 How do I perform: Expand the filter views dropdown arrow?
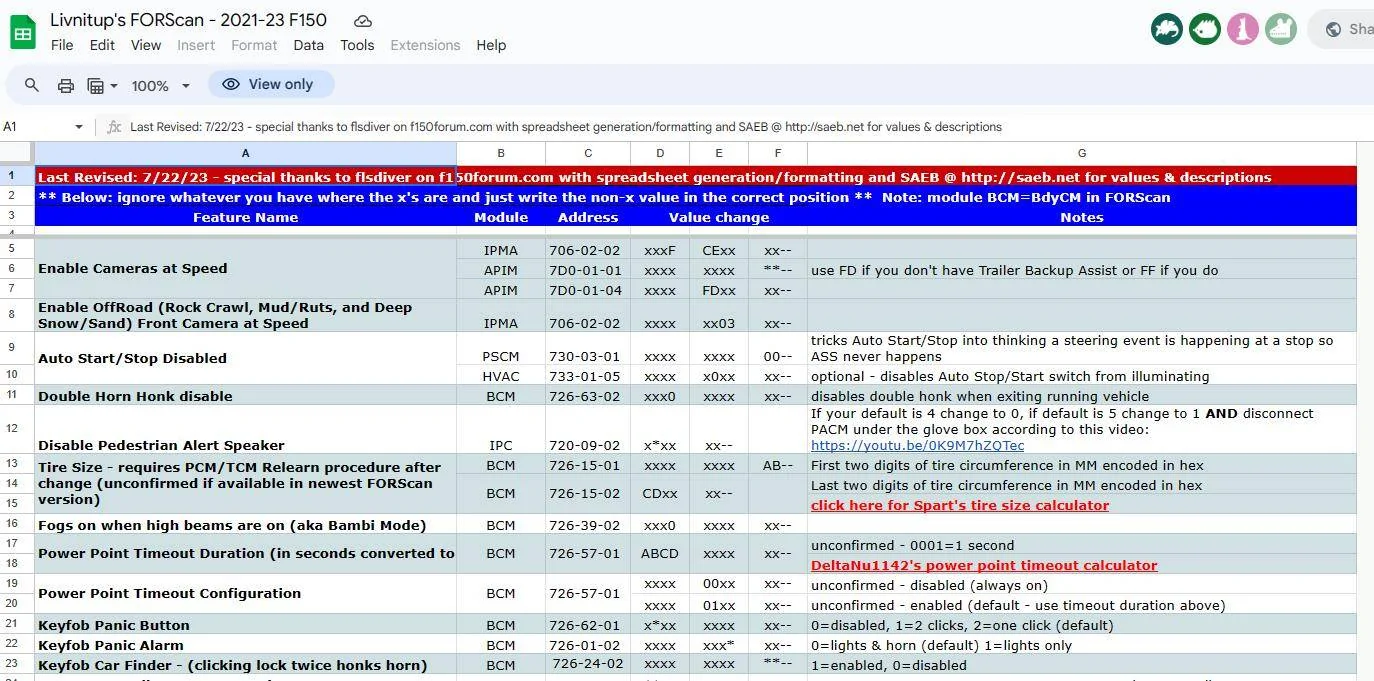click(114, 86)
